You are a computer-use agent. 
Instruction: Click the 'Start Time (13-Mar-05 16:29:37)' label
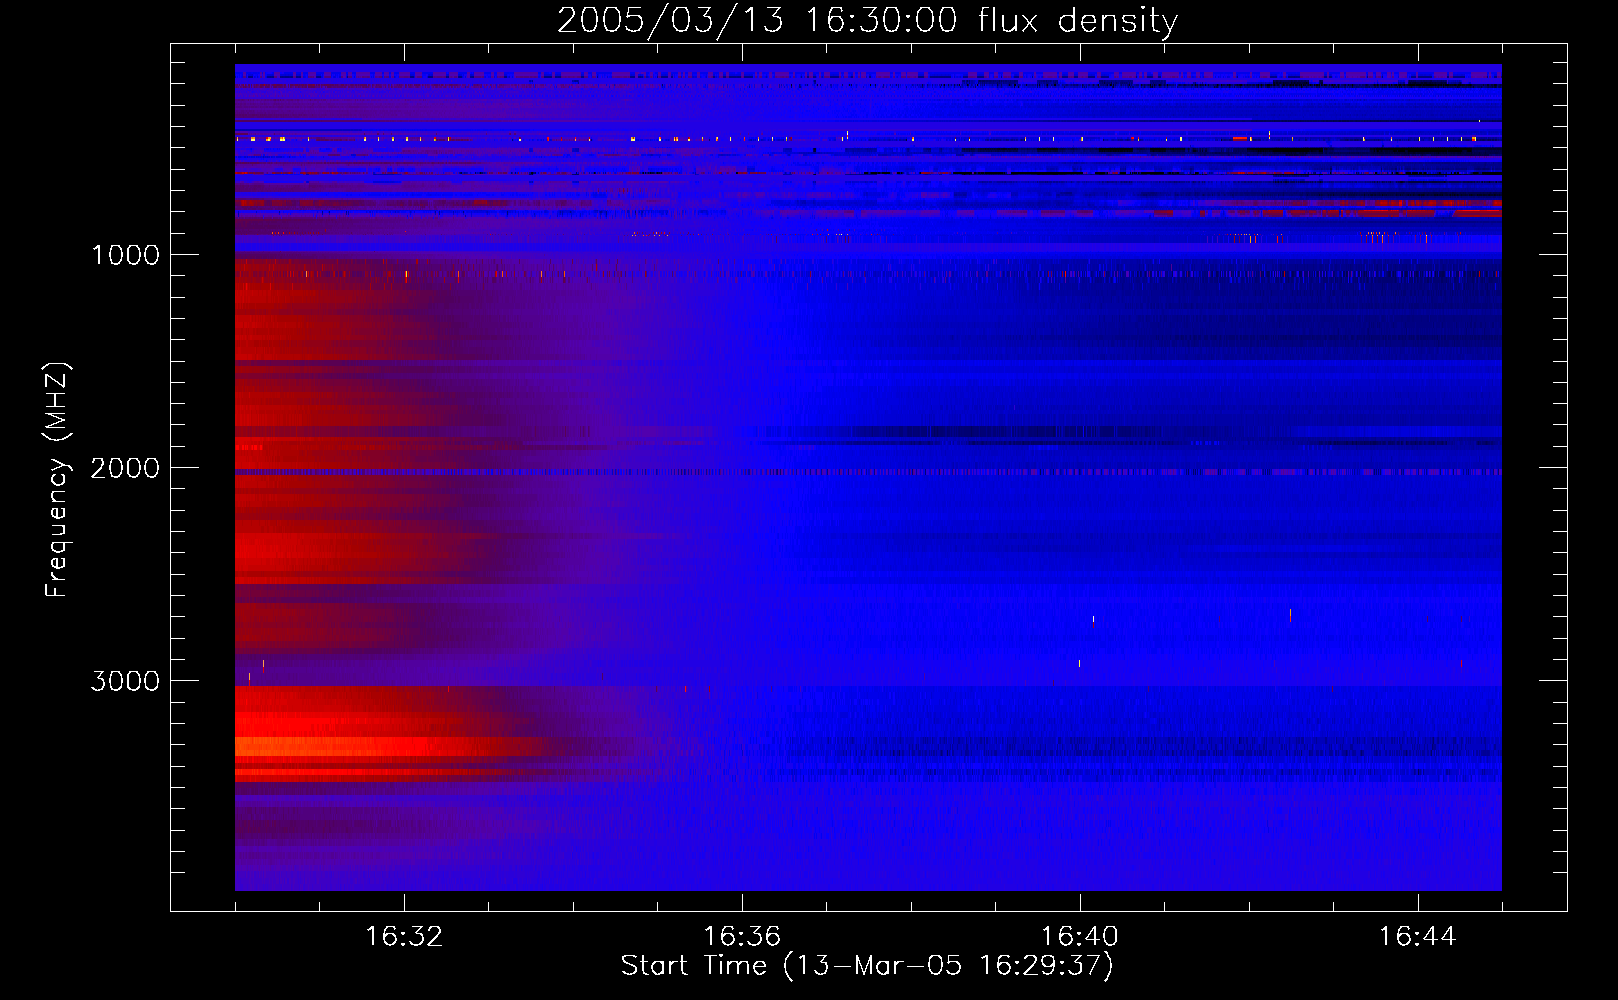pyautogui.click(x=867, y=966)
